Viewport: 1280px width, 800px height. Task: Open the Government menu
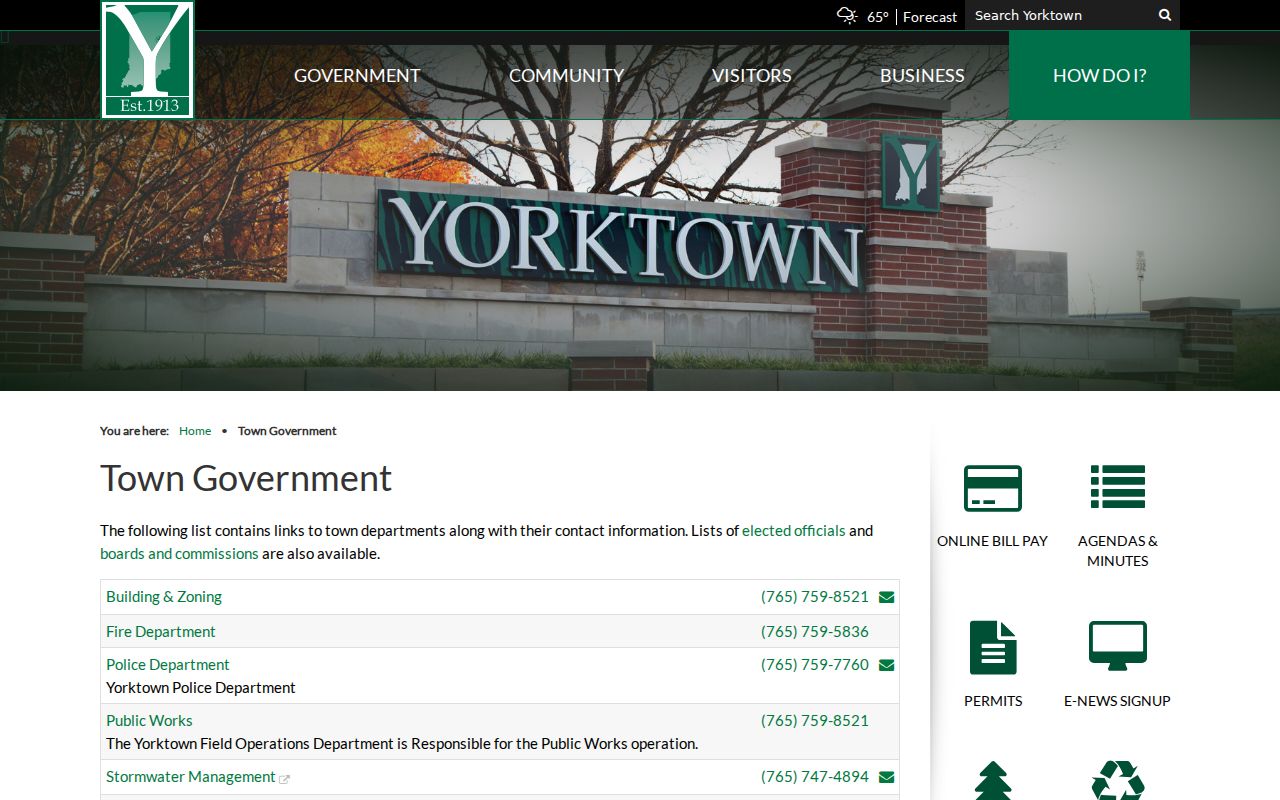(x=357, y=75)
